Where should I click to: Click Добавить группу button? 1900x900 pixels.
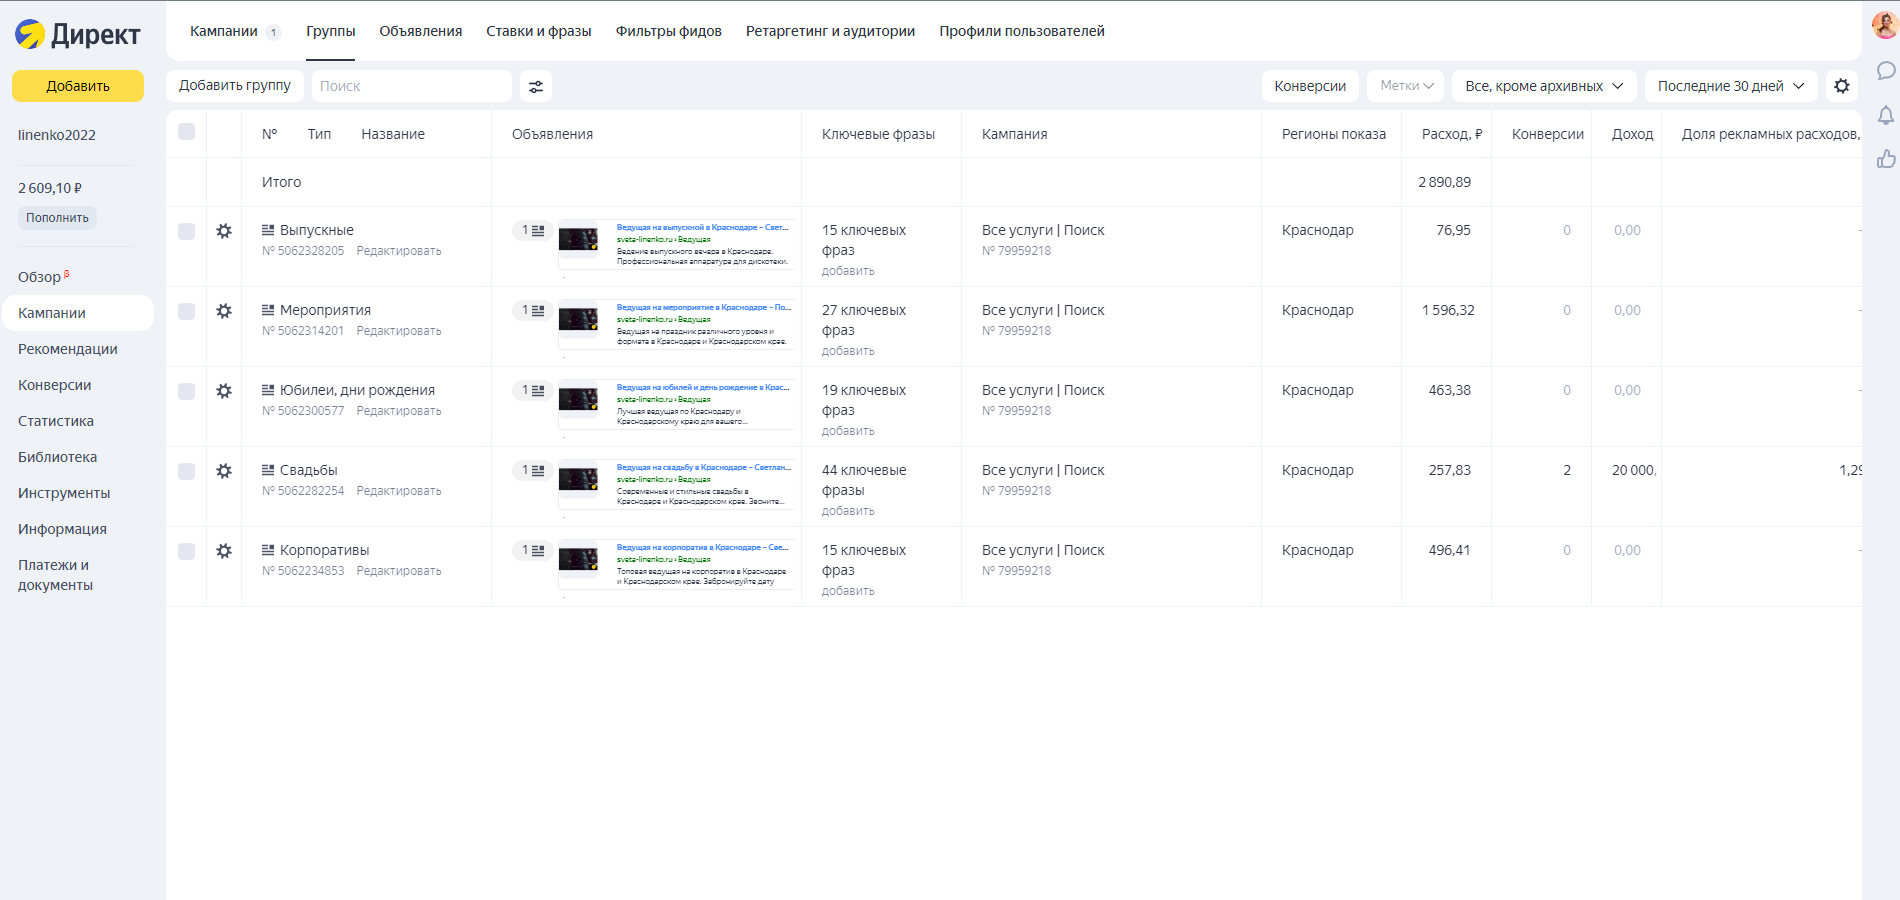pos(235,86)
